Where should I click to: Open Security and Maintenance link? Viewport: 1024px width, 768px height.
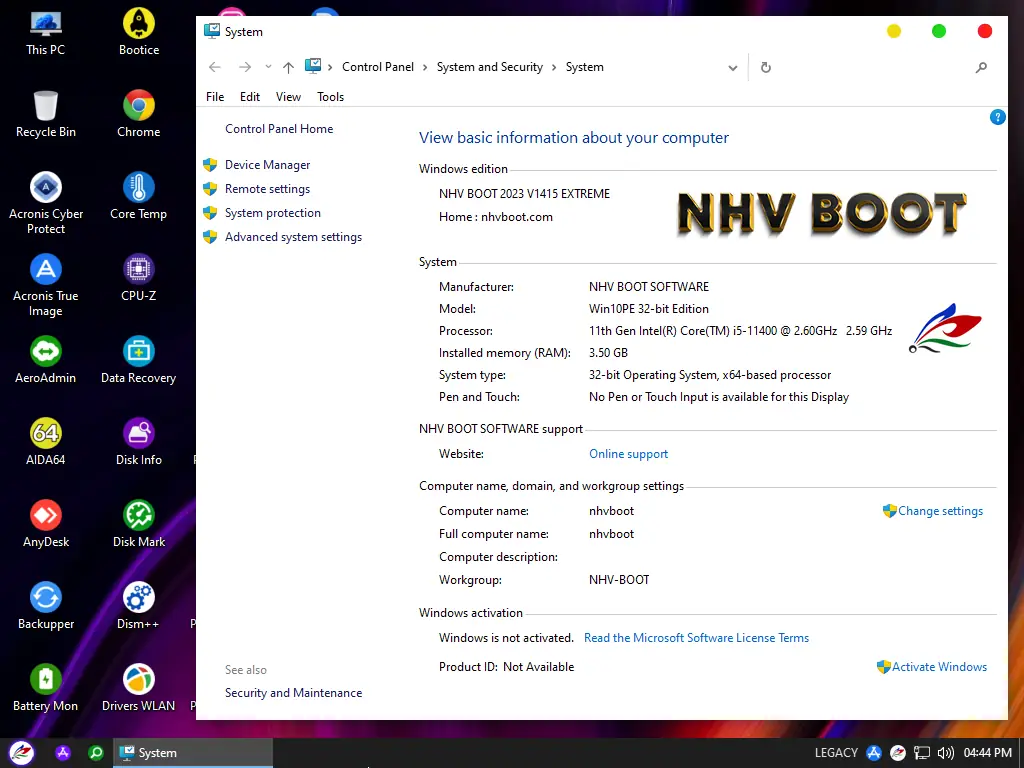293,693
